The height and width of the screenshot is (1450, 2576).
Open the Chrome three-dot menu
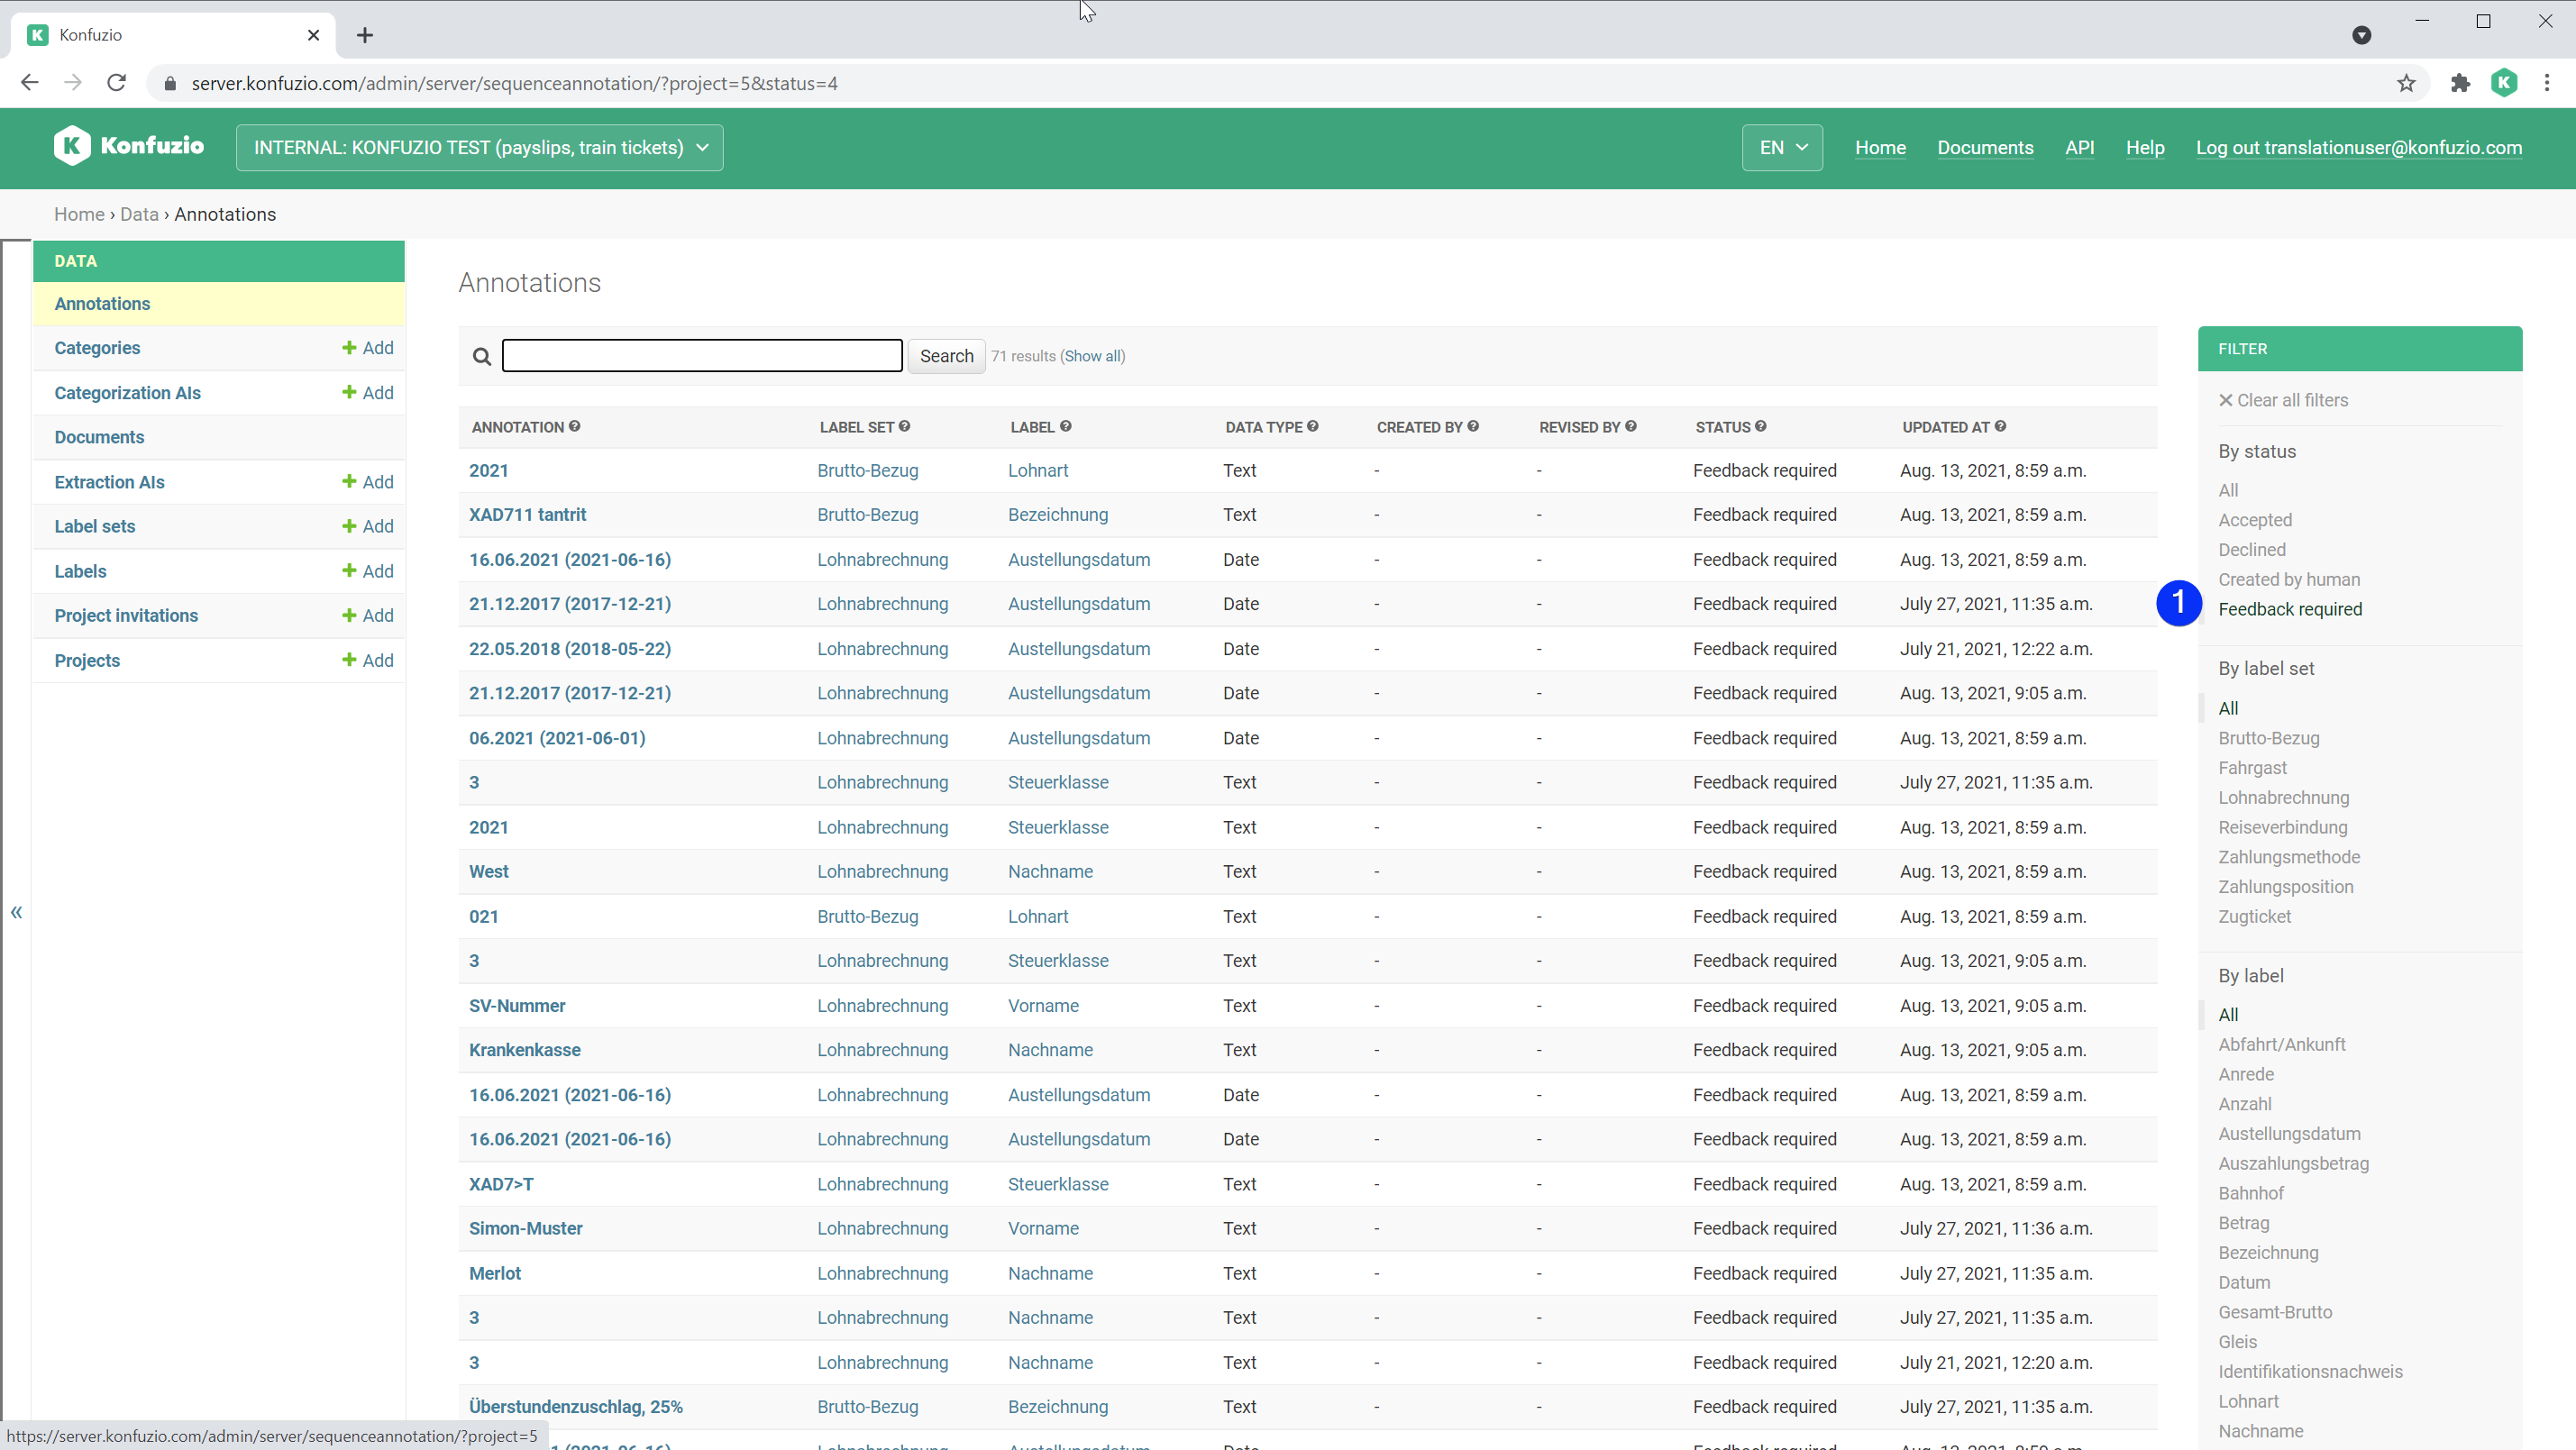coord(2547,83)
